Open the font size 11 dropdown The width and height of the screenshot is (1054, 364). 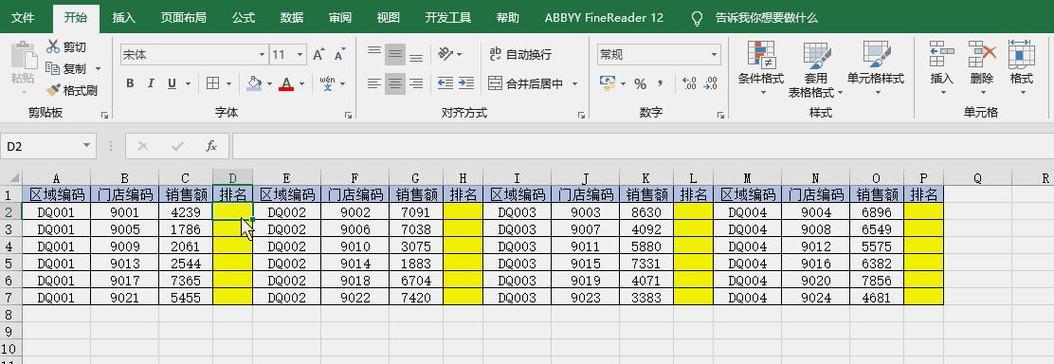300,55
